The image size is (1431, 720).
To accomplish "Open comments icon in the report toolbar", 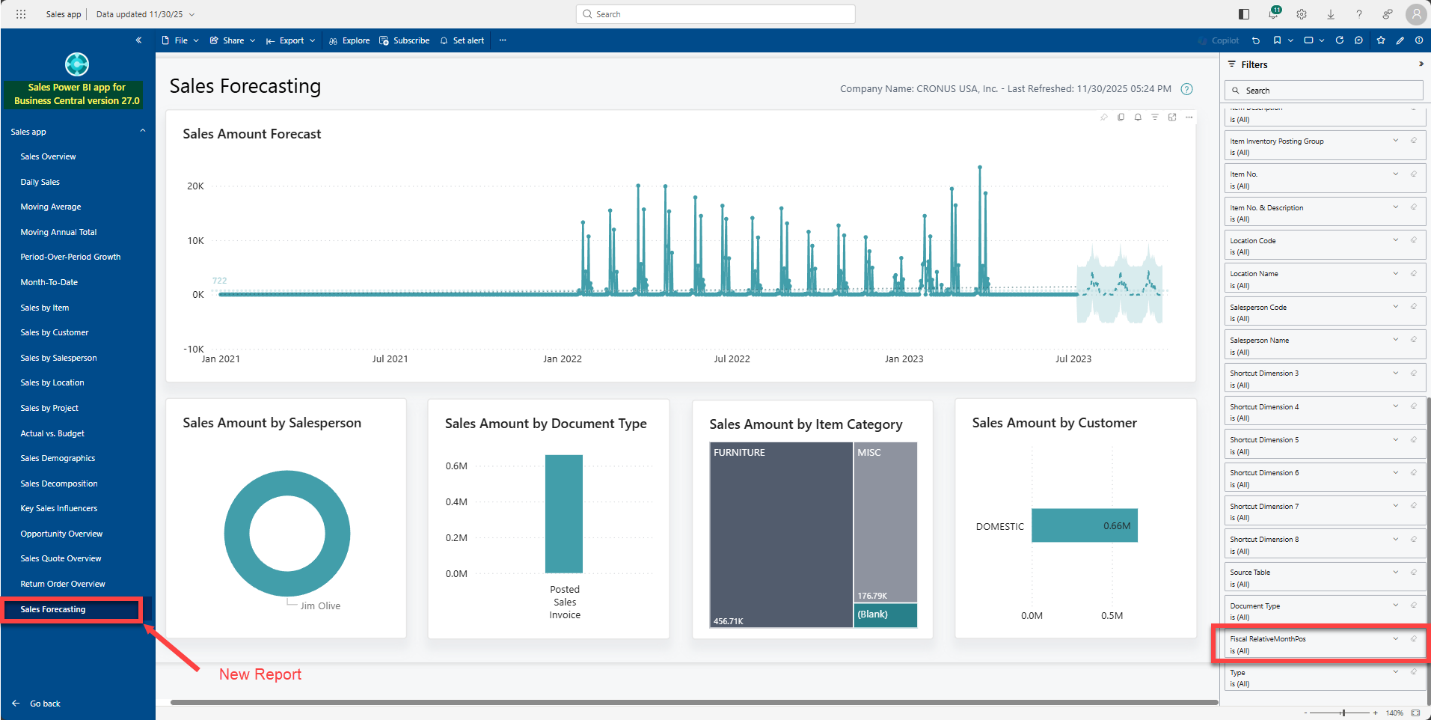I will tap(1358, 40).
